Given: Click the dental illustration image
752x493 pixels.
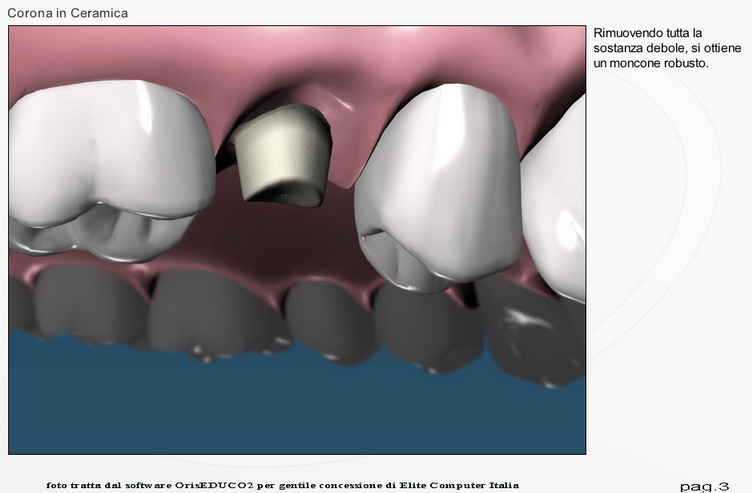Looking at the screenshot, I should [x=297, y=240].
